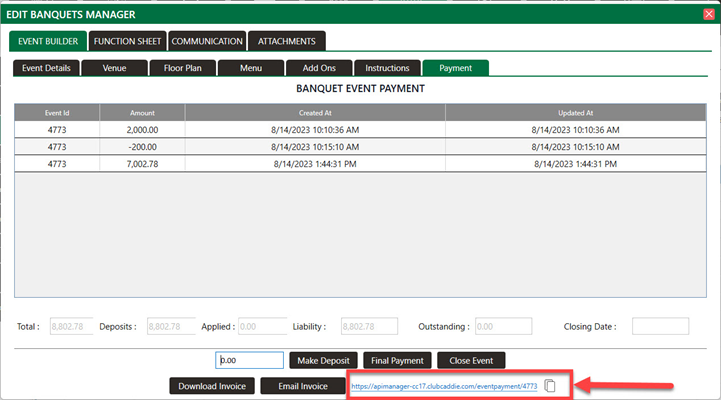Sort by the Created At column header

point(315,113)
